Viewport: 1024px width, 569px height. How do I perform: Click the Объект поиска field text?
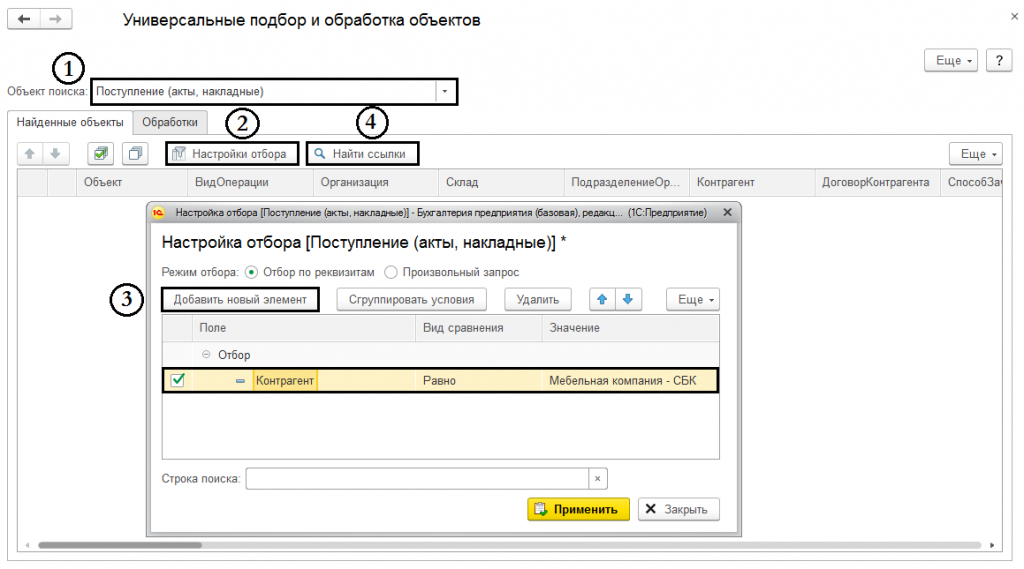pos(180,91)
